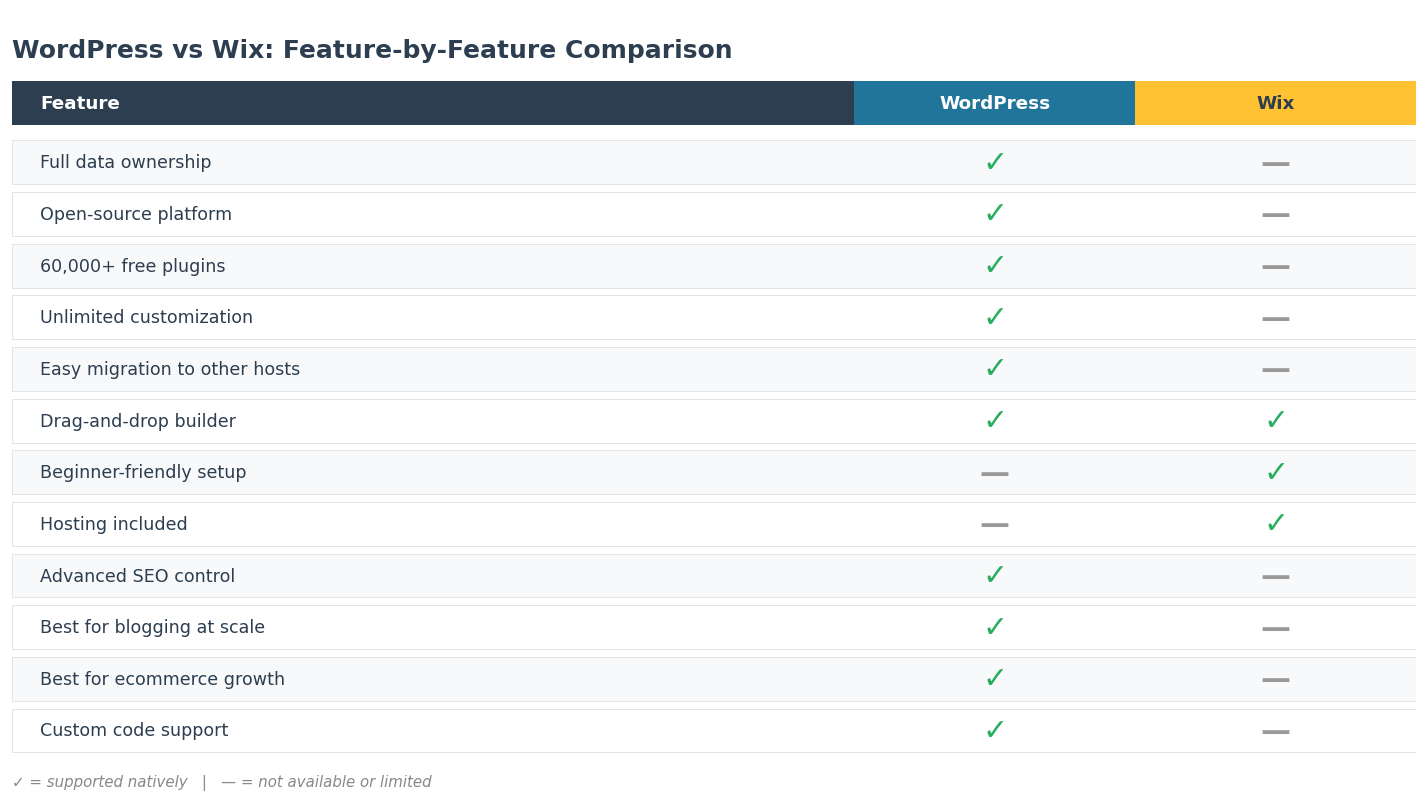Click the WordPress checkmark for Full data ownership
Viewport: 1427px width, 802px height.
tap(994, 162)
